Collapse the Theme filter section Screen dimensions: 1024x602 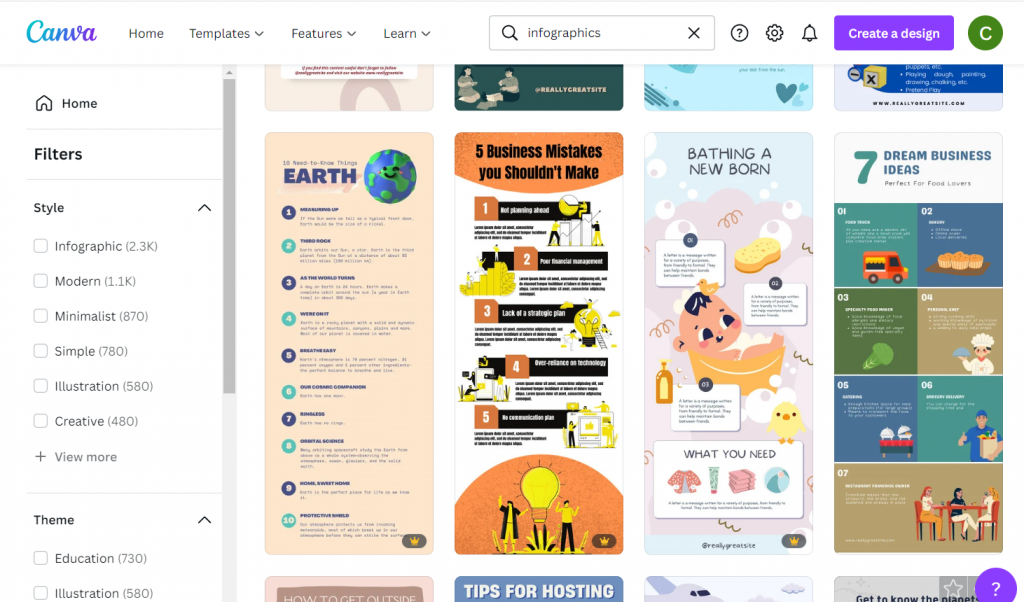pos(204,520)
